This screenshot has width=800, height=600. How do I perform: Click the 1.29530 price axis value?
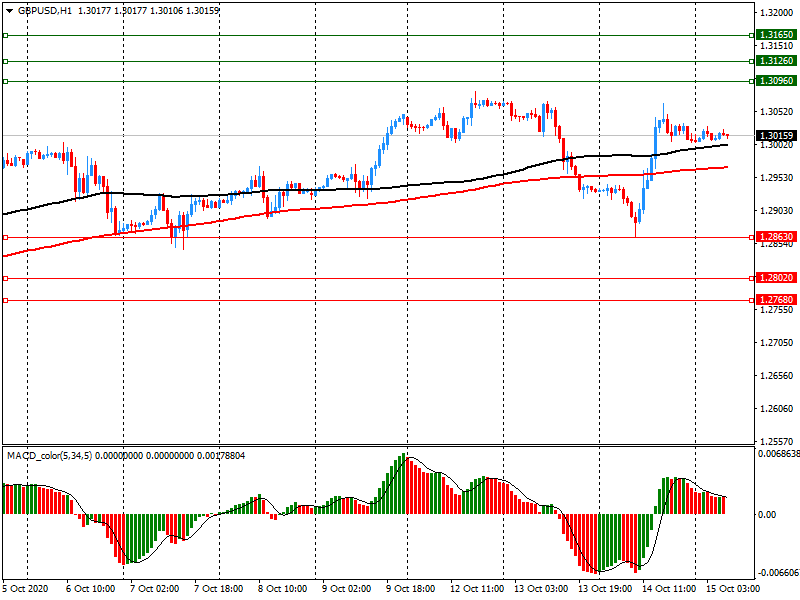776,178
